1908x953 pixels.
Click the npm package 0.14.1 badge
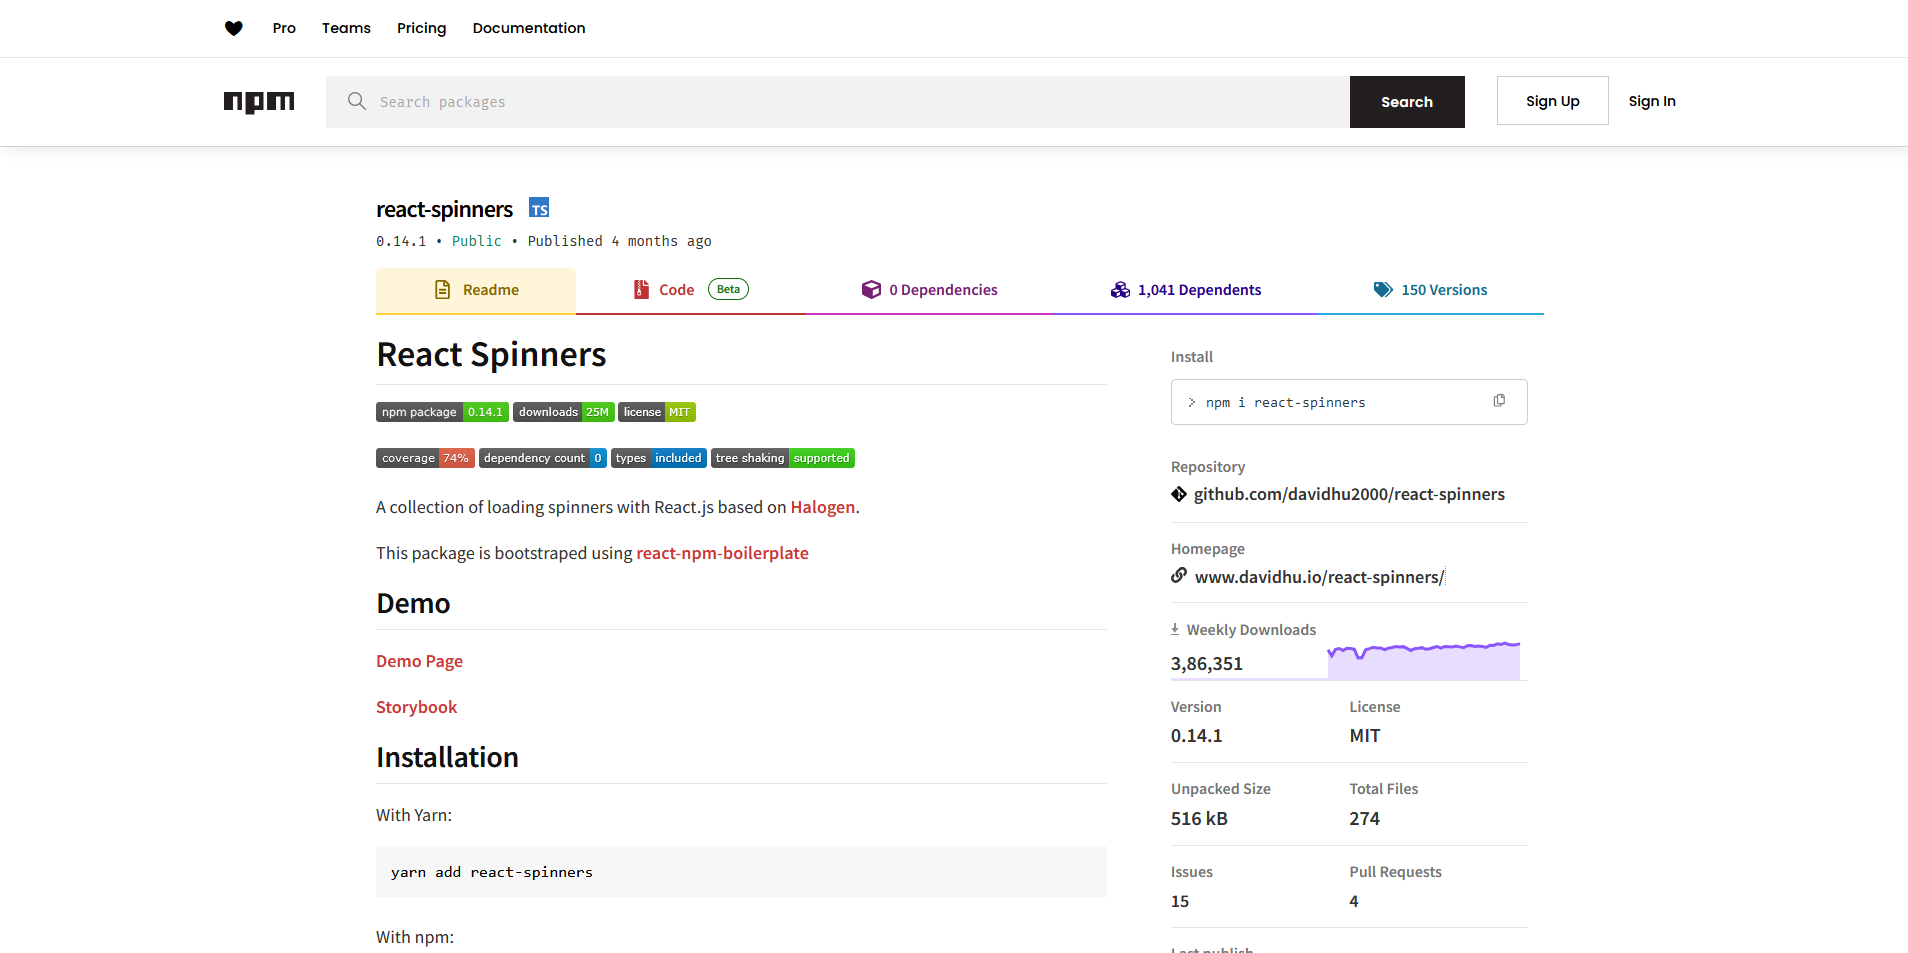(442, 412)
